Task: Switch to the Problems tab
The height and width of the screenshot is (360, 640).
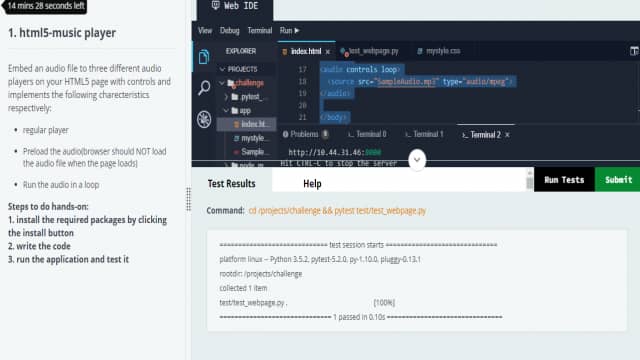Action: (x=305, y=134)
